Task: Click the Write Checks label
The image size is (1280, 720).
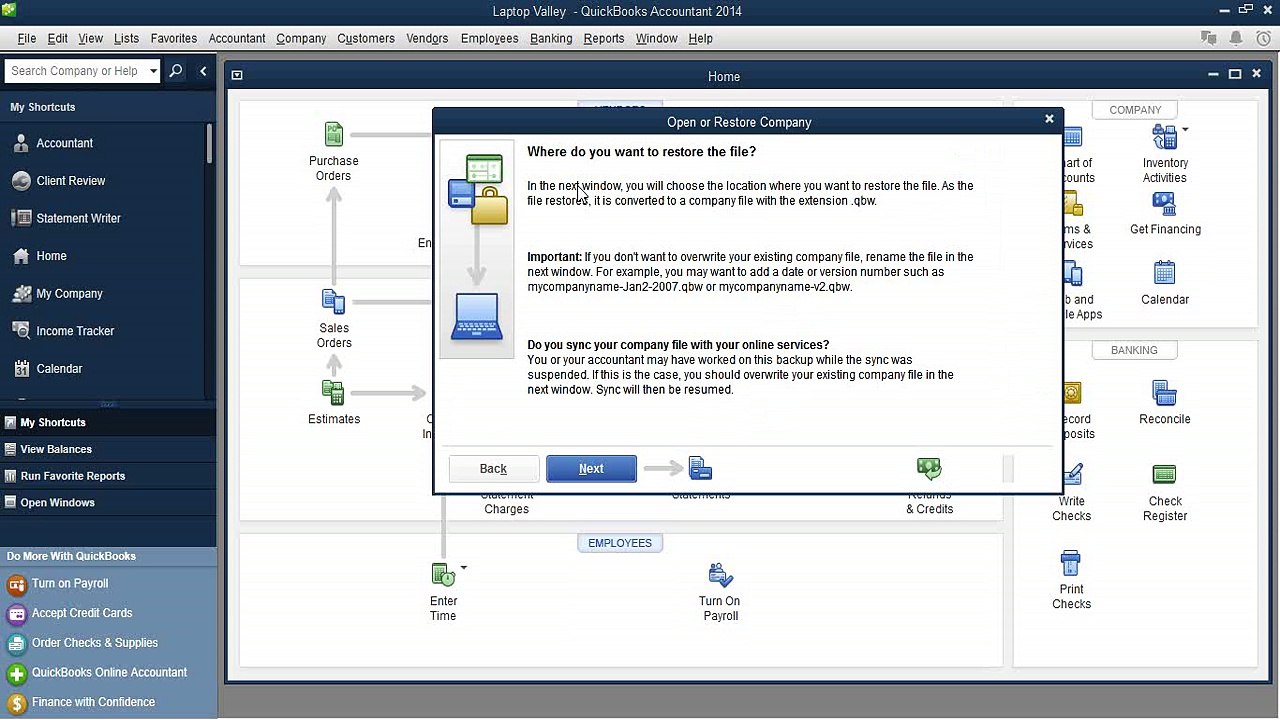Action: tap(1071, 509)
